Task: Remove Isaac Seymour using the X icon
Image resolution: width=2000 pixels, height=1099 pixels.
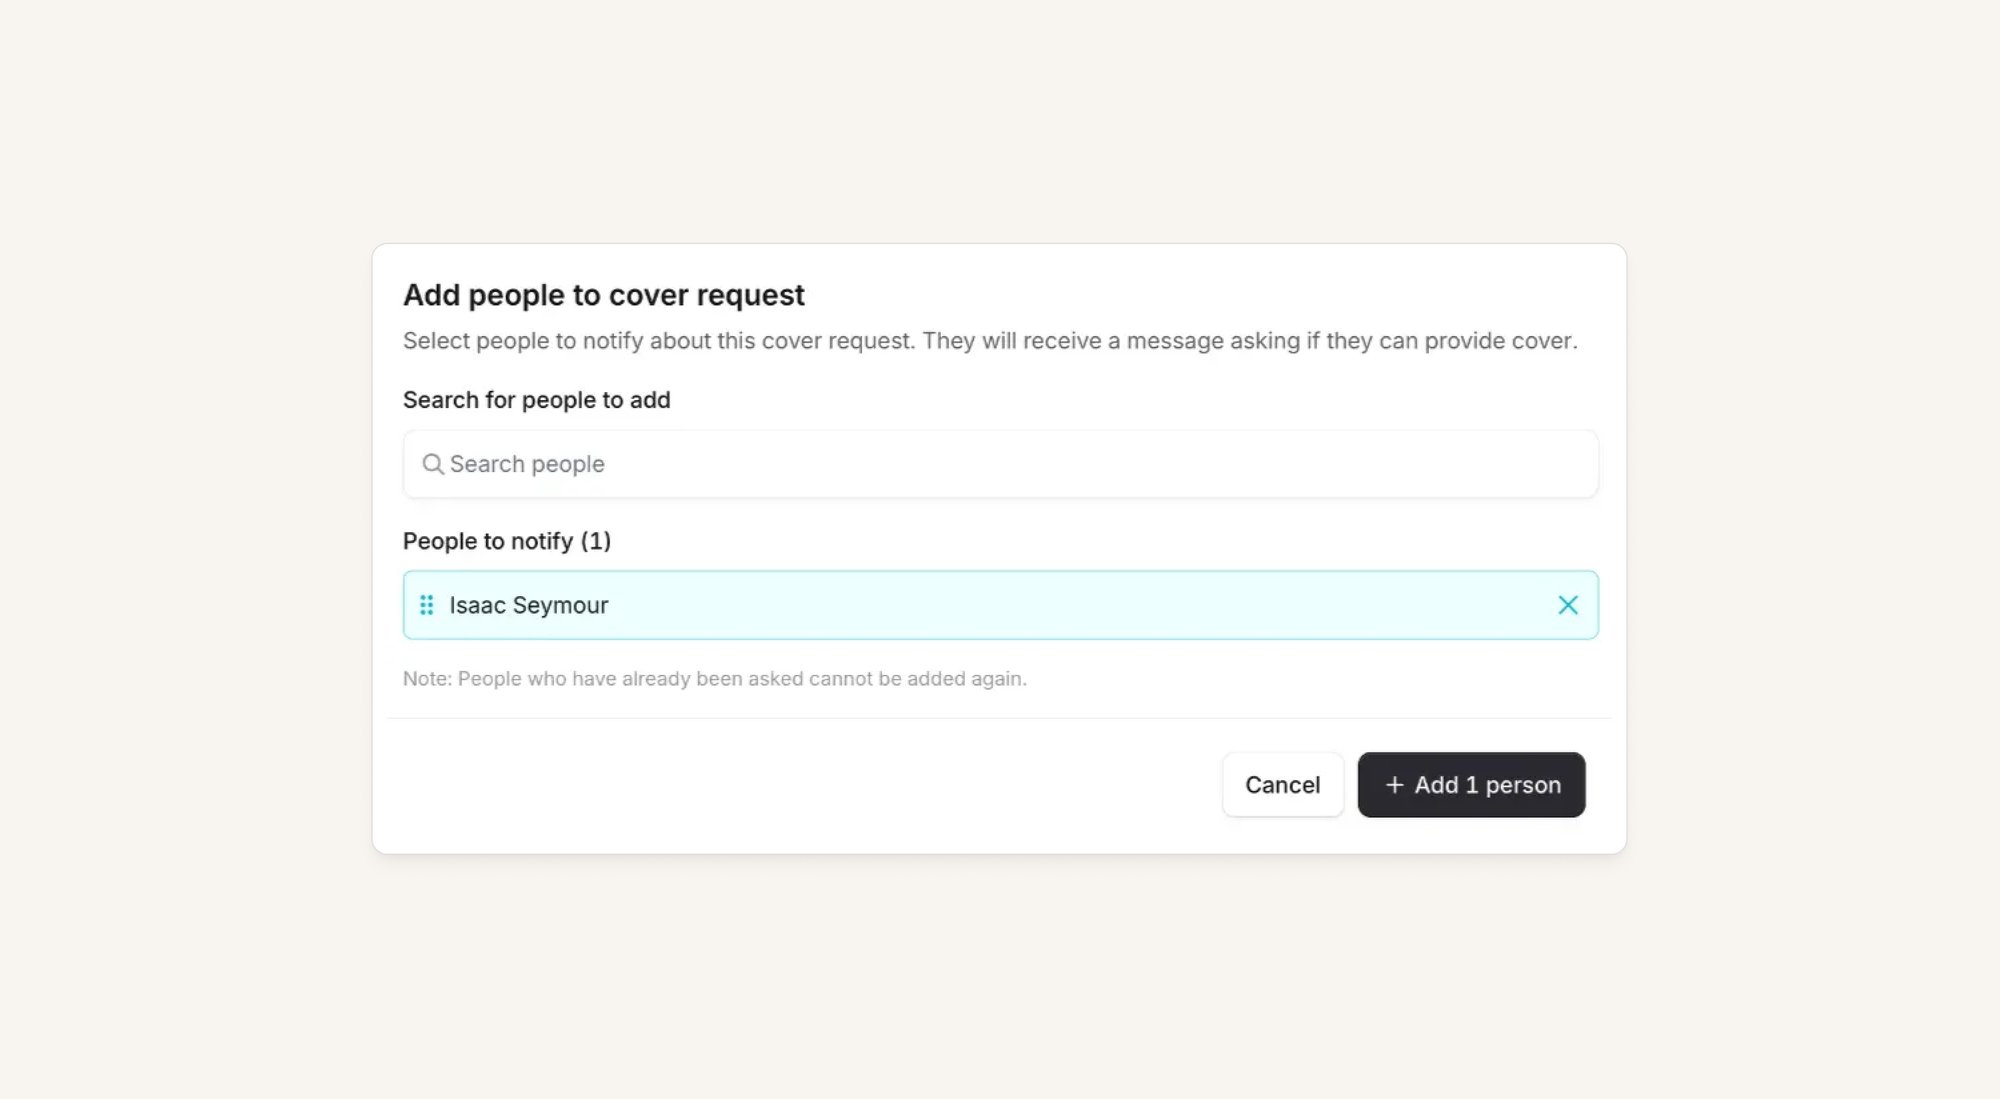Action: [1568, 605]
